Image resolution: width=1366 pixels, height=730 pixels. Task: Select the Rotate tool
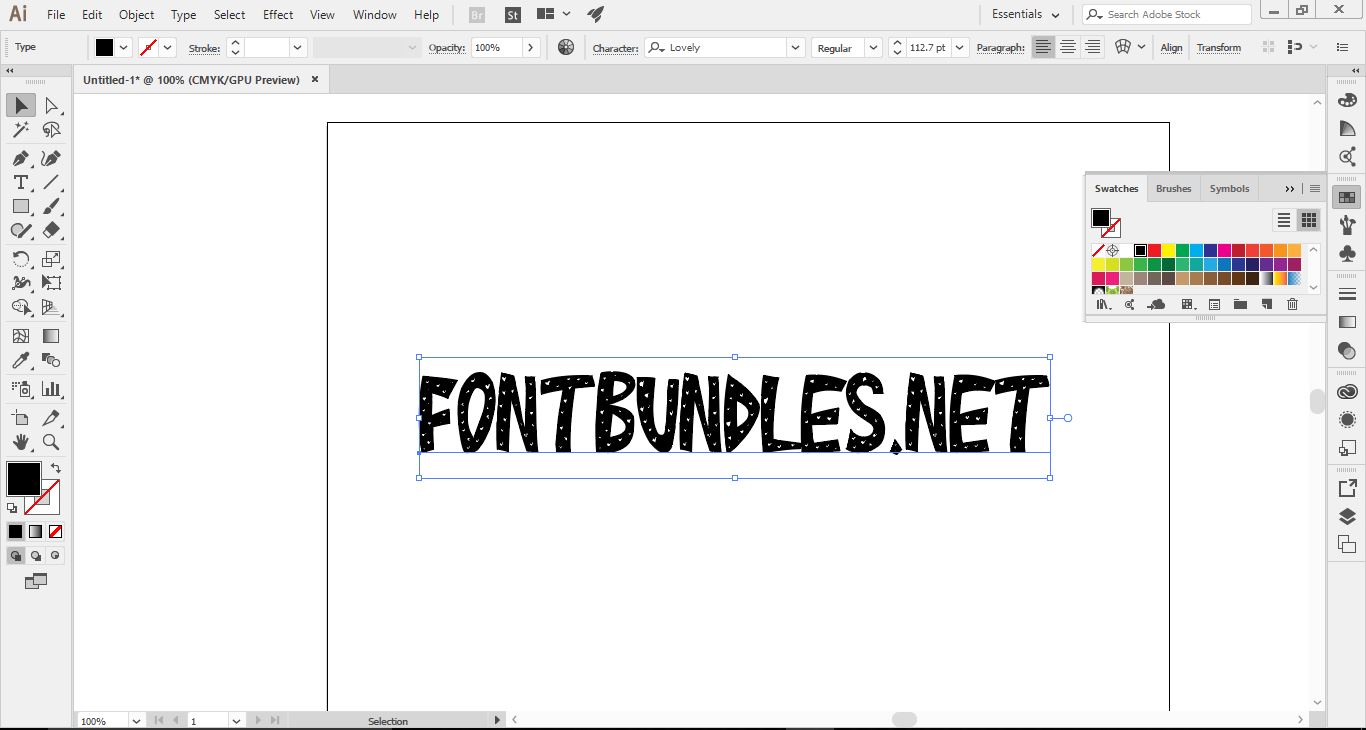20,259
